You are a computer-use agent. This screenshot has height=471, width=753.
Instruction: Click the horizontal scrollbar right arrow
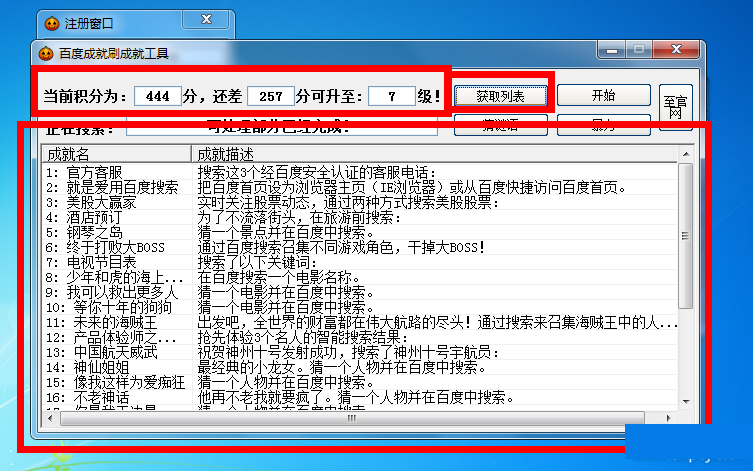click(x=668, y=418)
